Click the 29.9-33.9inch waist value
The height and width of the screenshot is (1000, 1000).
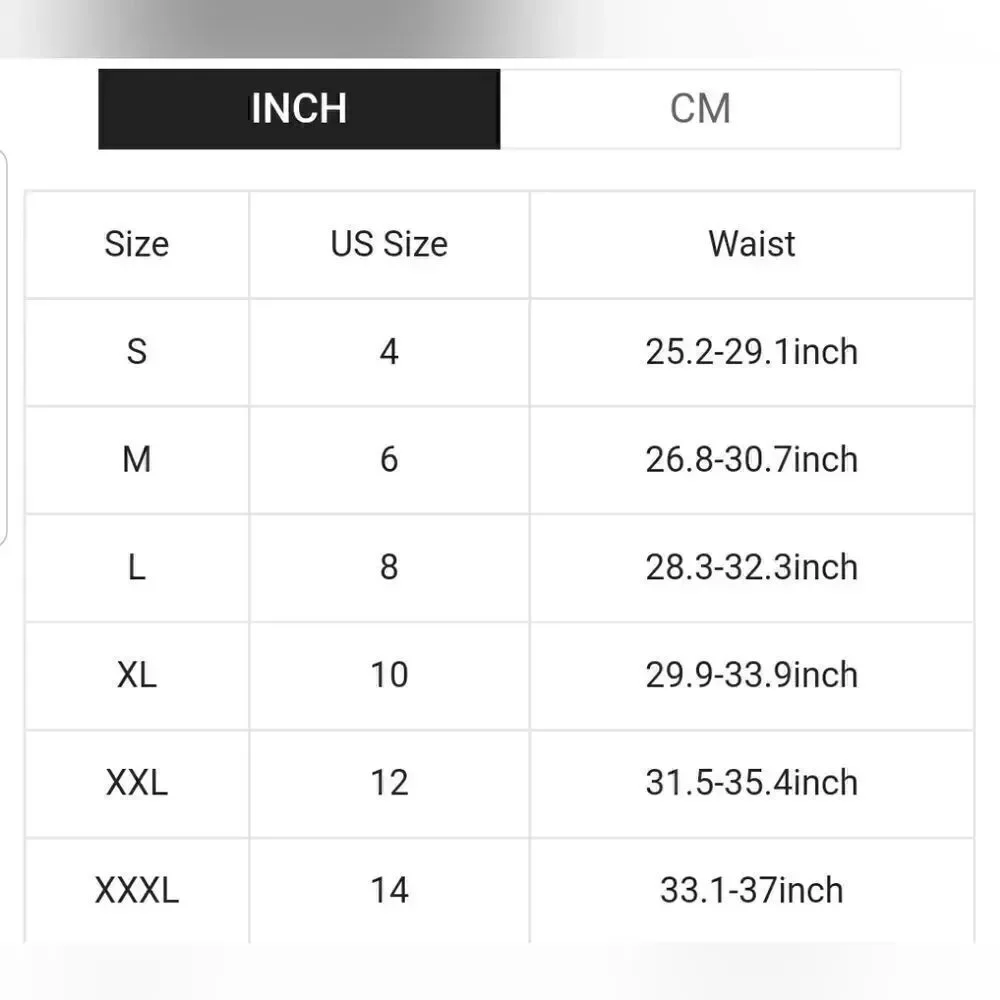click(752, 675)
